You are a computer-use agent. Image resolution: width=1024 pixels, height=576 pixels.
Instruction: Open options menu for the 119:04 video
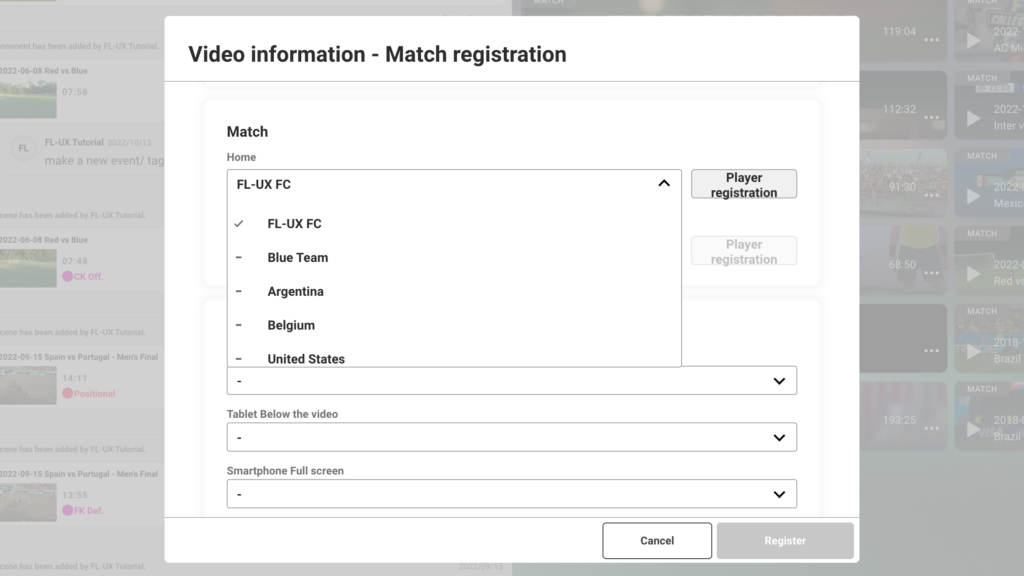[931, 40]
